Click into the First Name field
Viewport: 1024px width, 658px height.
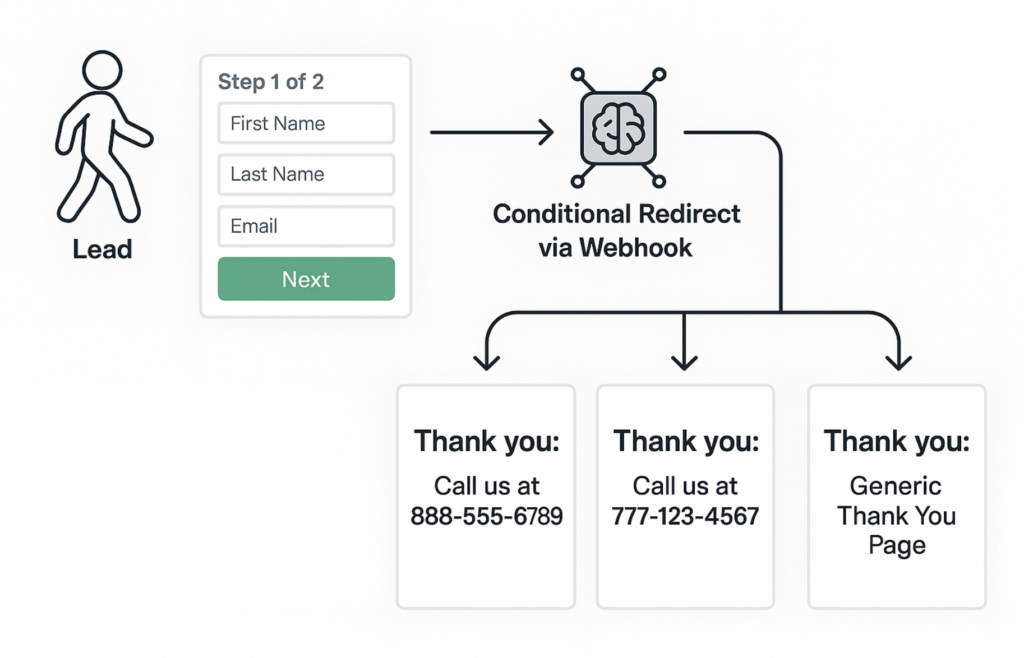(x=306, y=124)
